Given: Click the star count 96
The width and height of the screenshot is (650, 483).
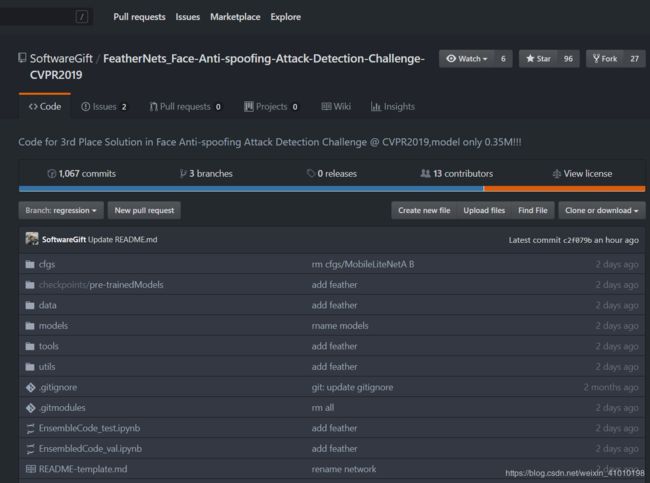Looking at the screenshot, I should pyautogui.click(x=568, y=59).
